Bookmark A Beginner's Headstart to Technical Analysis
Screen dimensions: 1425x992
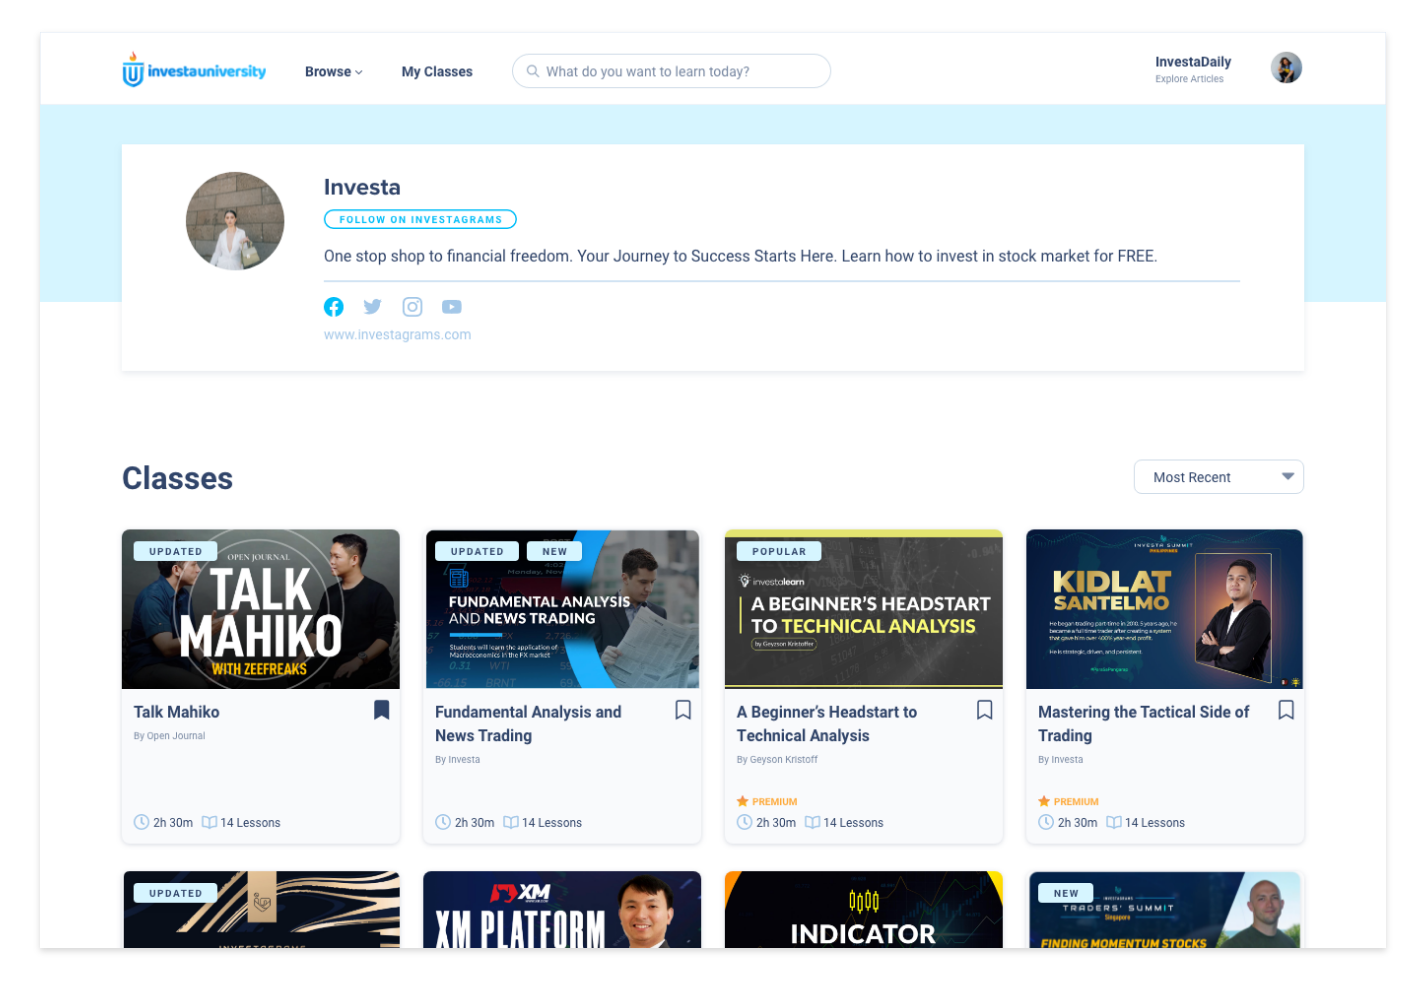click(x=985, y=710)
